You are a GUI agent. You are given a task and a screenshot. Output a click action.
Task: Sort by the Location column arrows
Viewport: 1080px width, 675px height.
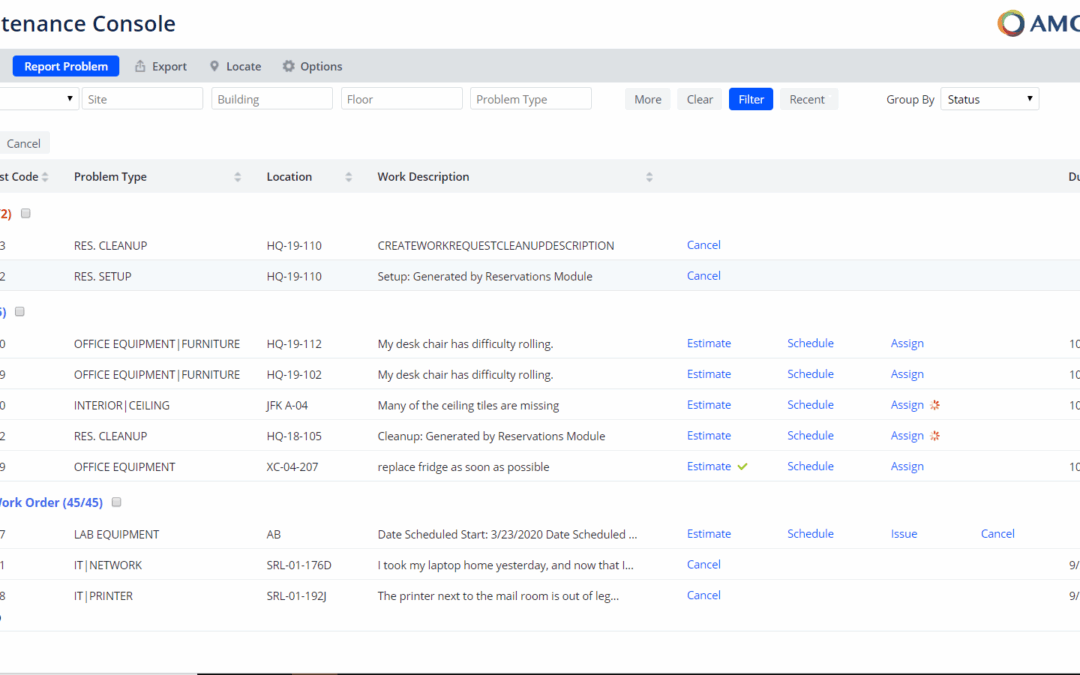coord(349,177)
